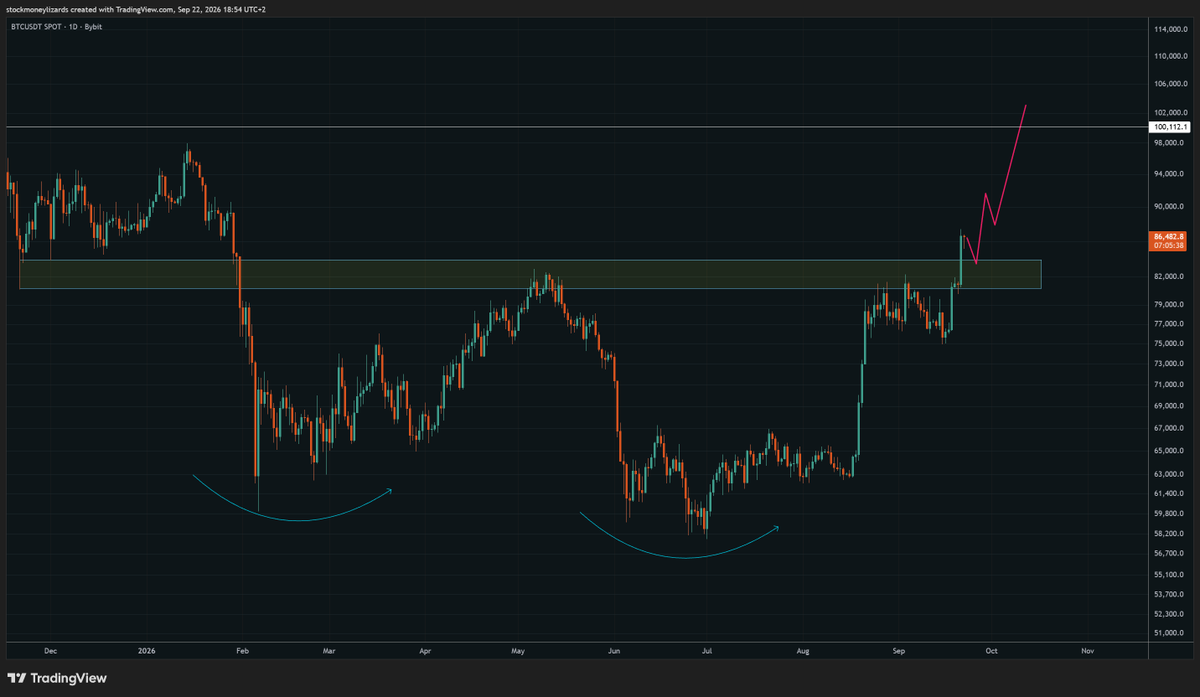The height and width of the screenshot is (697, 1200).
Task: Click the 58,200.0 price axis label
Action: click(x=1168, y=533)
